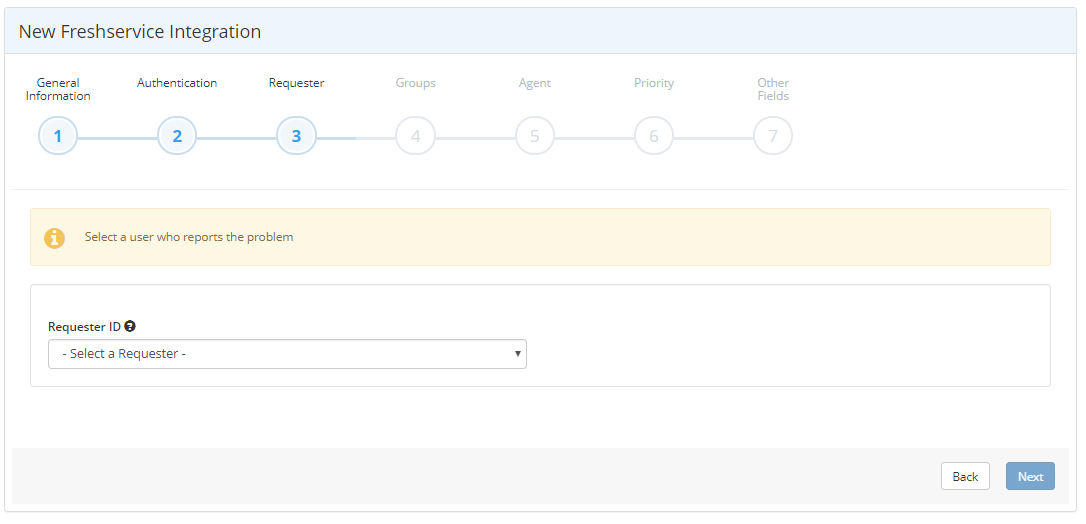Select the step 6 circle
1086x524 pixels.
point(654,136)
